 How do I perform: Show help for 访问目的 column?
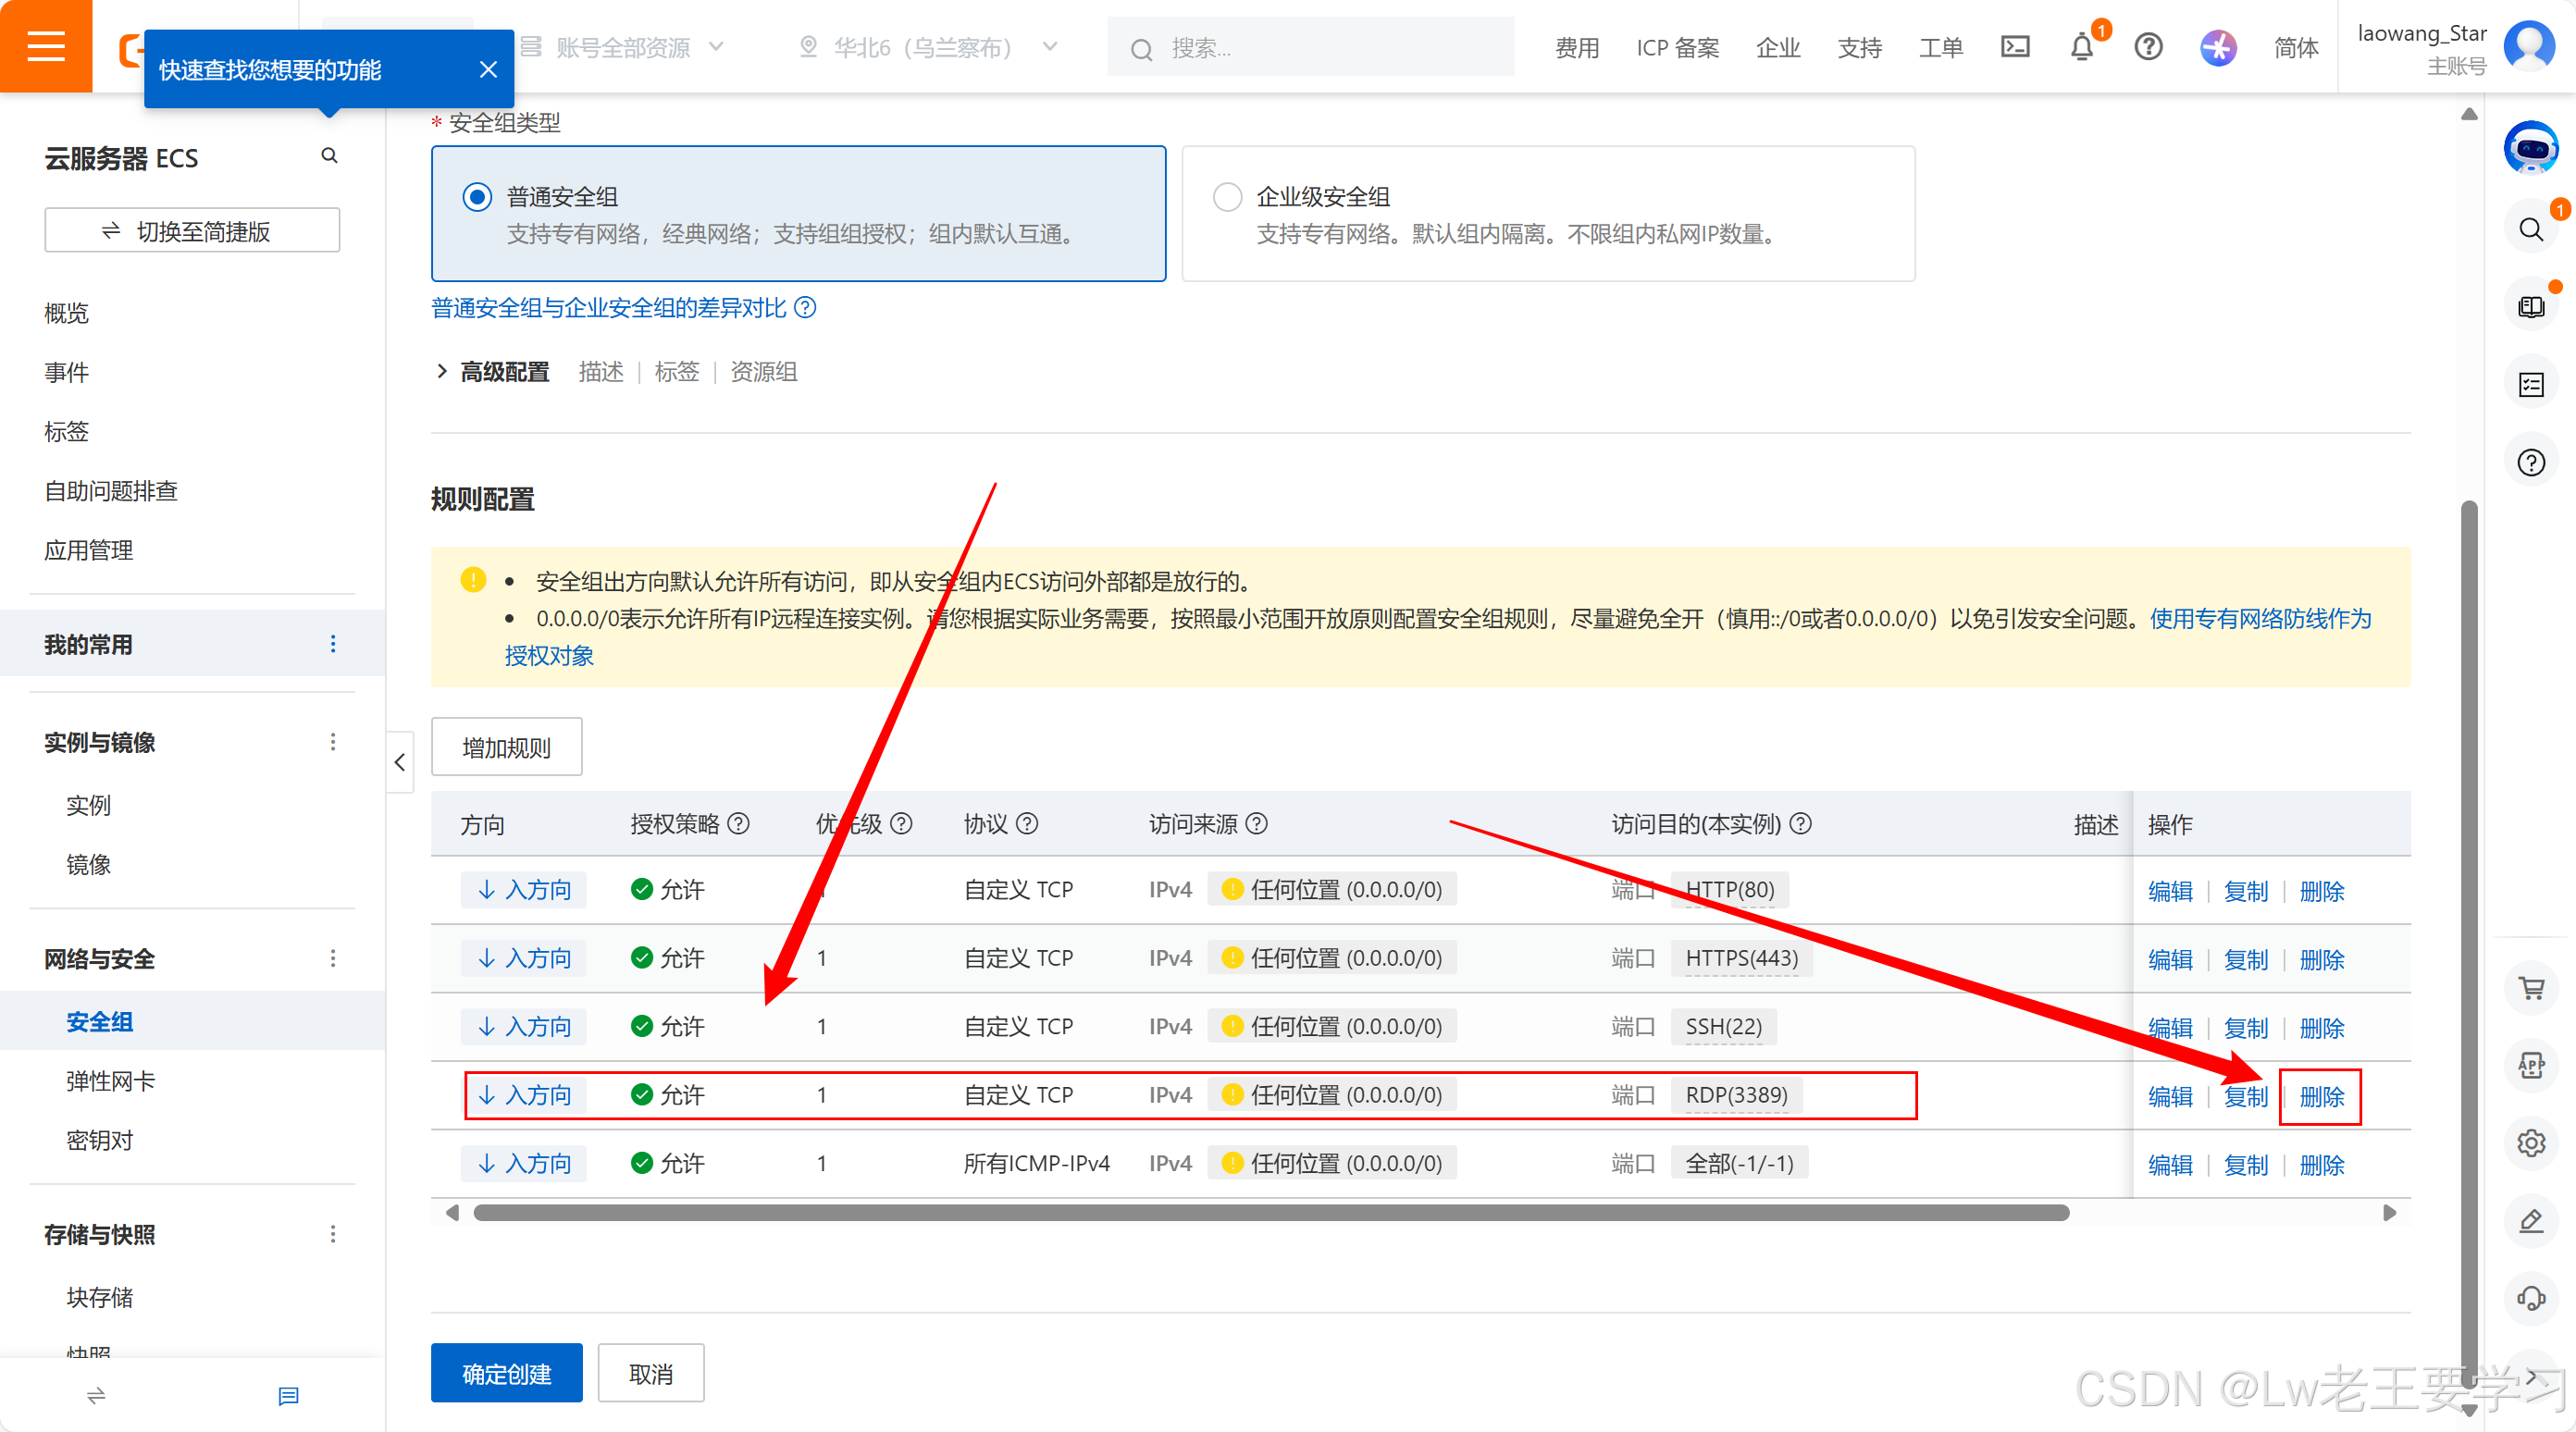1800,823
